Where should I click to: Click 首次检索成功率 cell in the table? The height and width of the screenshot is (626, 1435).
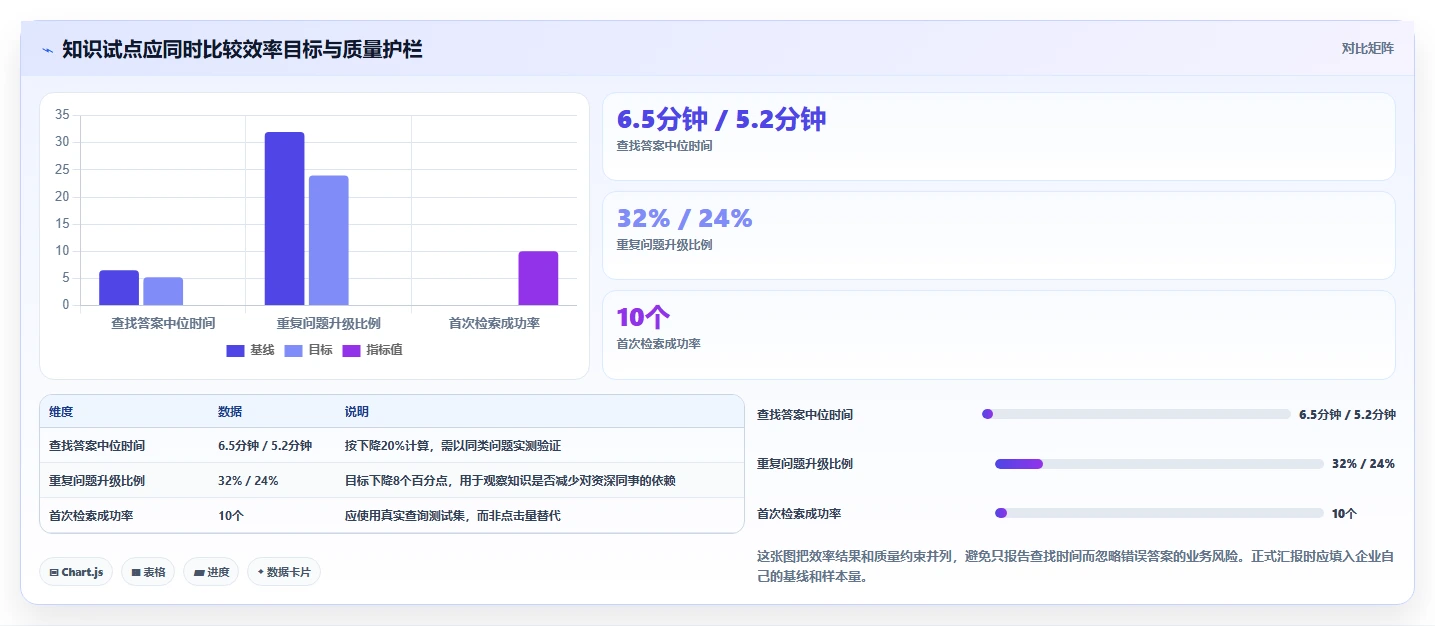(91, 516)
